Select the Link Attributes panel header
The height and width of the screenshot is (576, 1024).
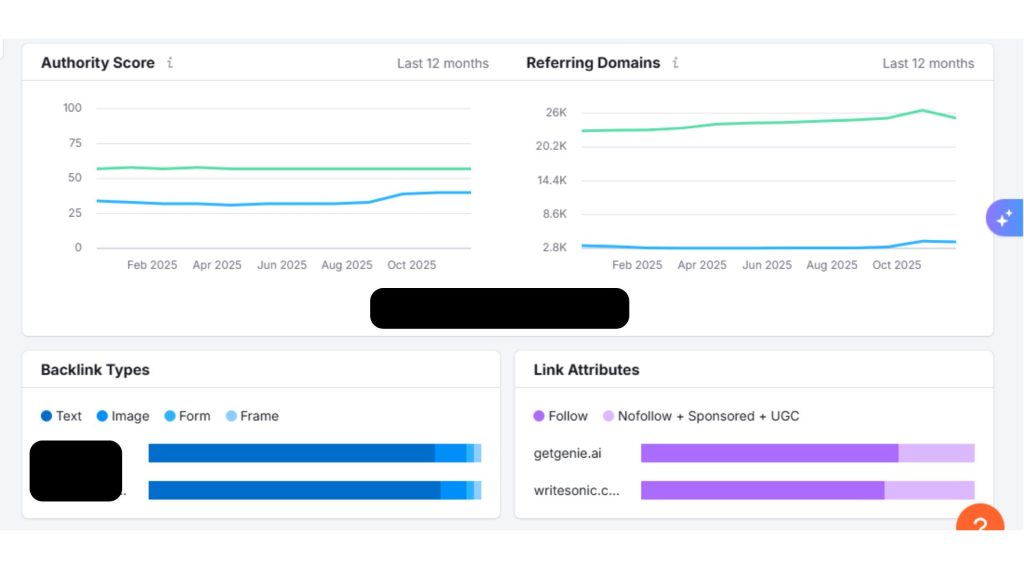(585, 370)
